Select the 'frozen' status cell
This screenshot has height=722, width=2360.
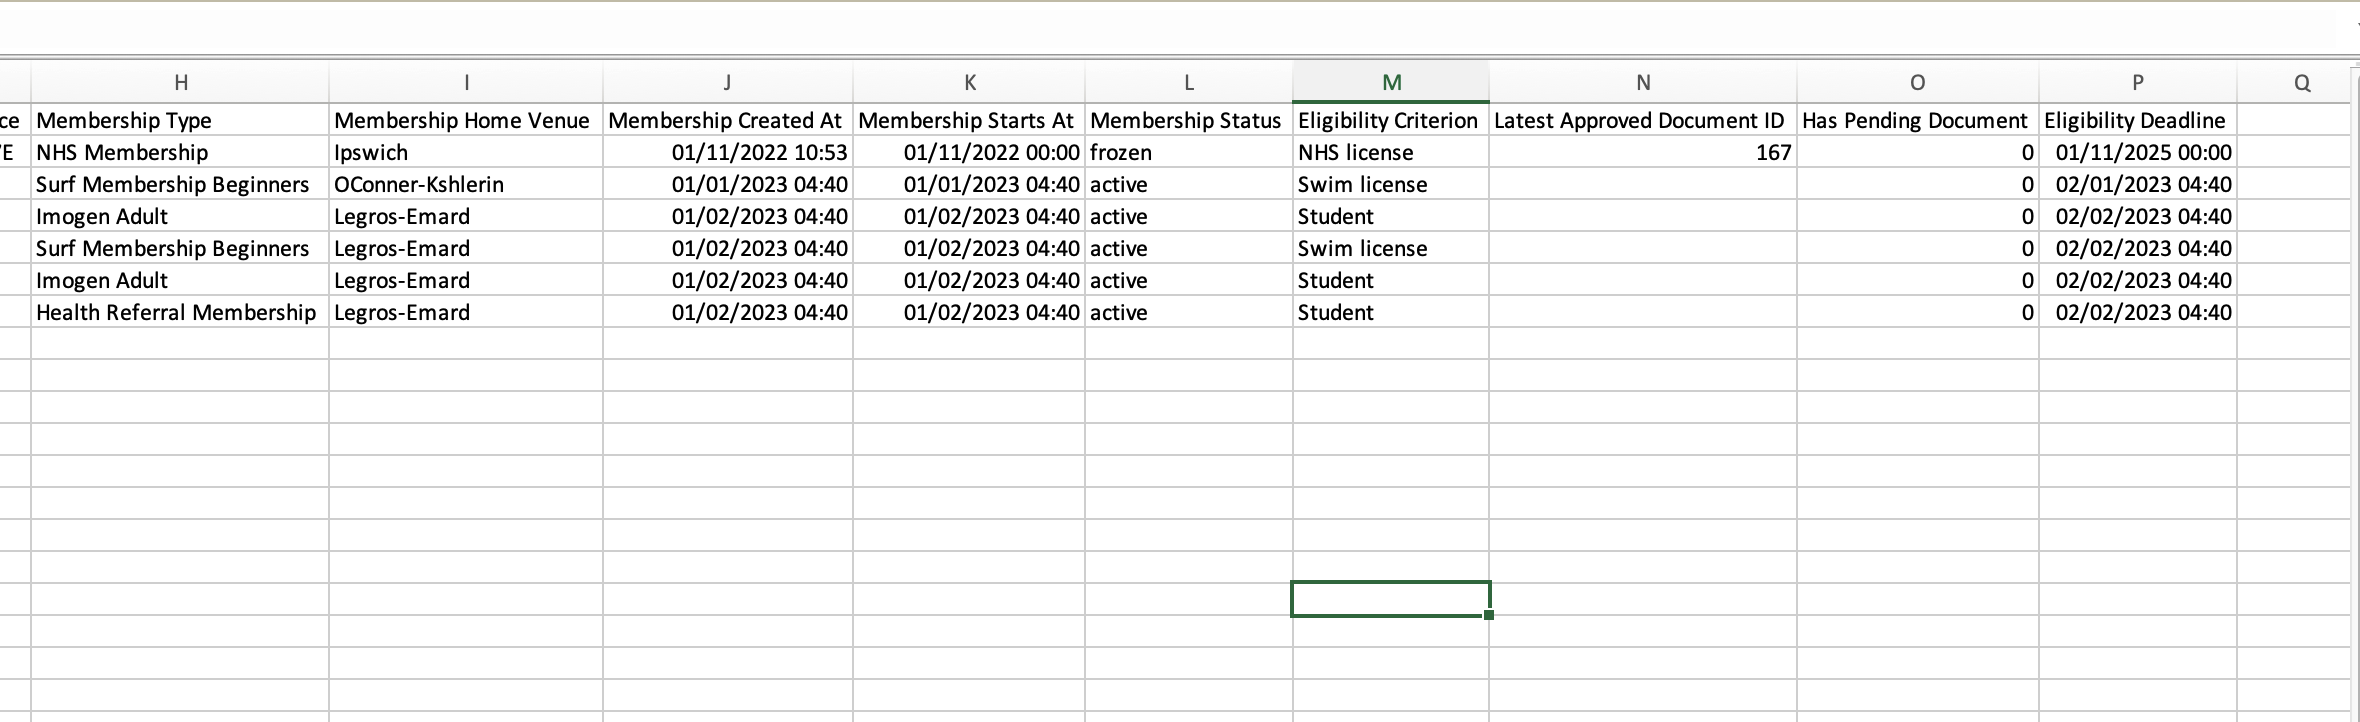1189,152
